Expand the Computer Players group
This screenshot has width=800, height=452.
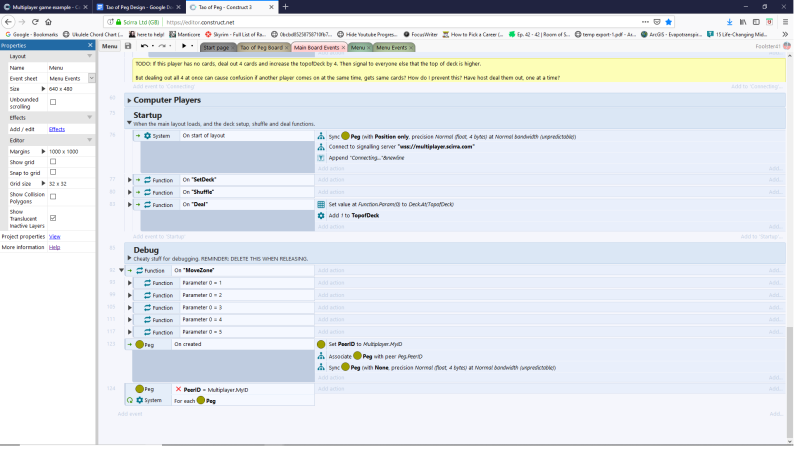[x=129, y=101]
